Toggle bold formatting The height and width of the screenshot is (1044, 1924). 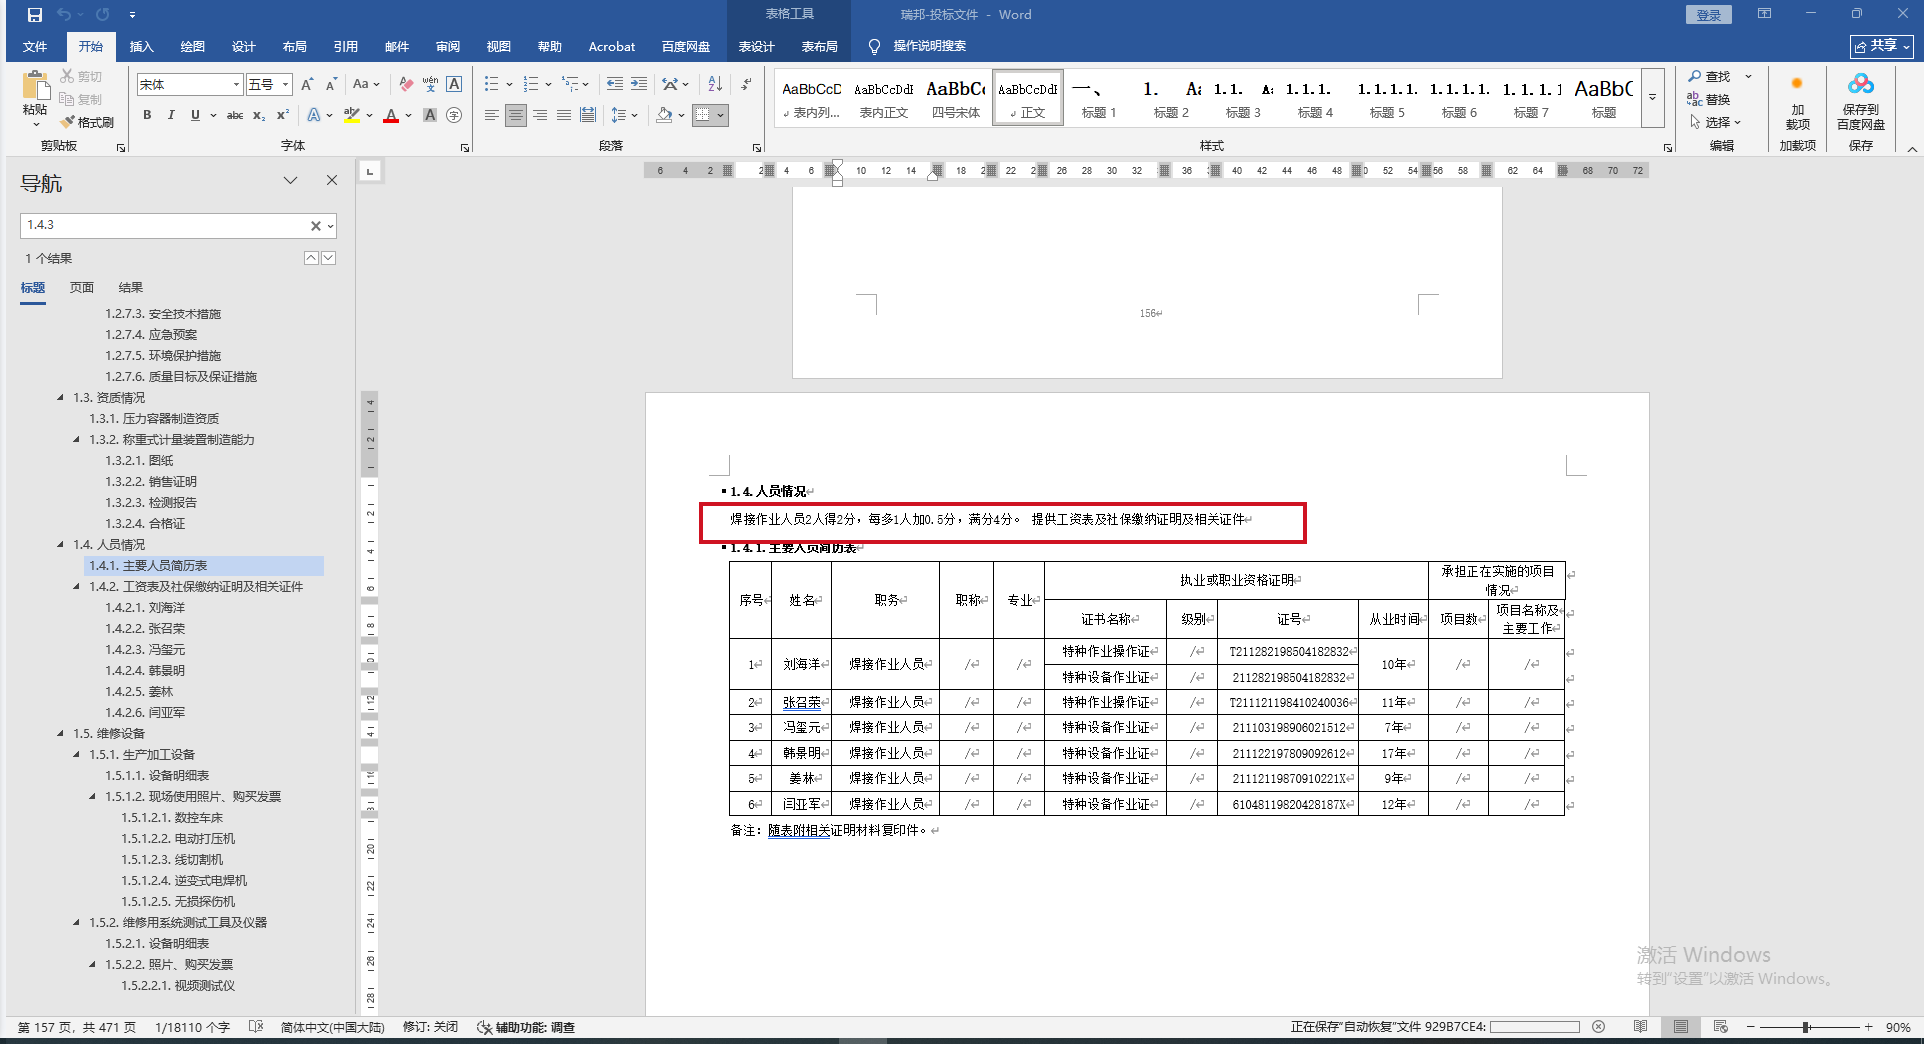click(x=147, y=115)
